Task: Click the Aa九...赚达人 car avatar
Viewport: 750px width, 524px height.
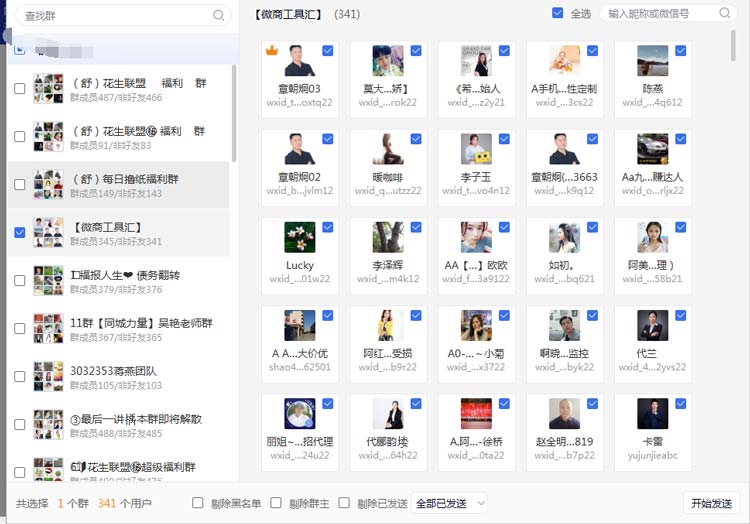Action: [x=652, y=149]
